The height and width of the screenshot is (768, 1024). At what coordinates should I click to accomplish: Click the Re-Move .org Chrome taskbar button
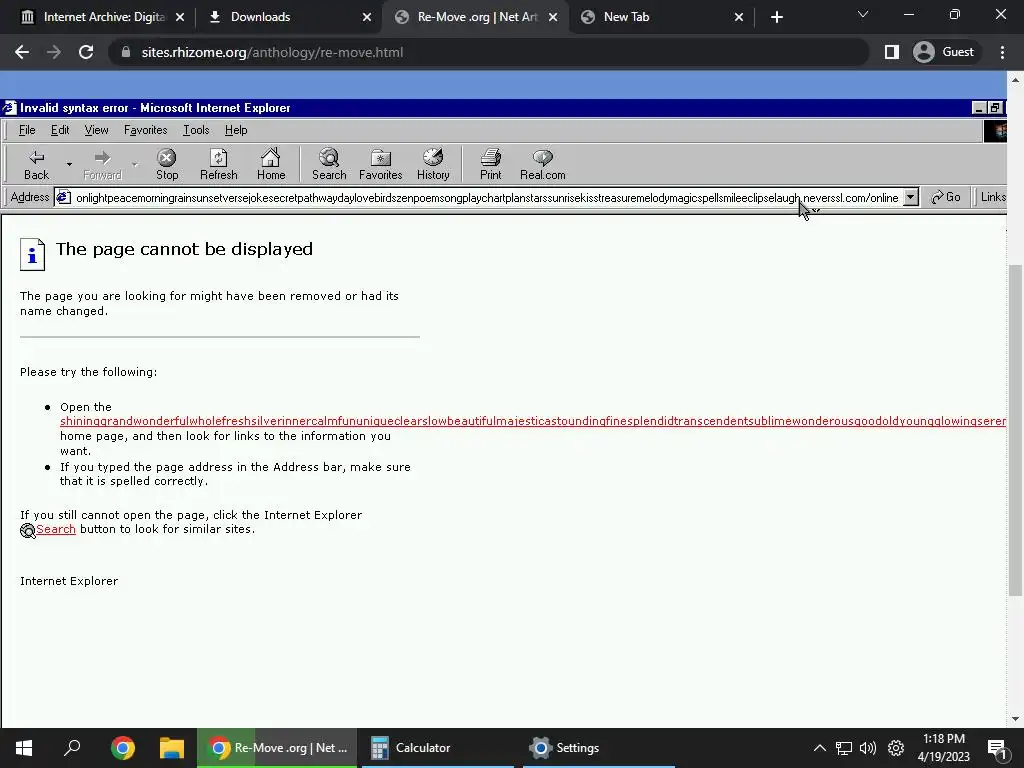(278, 748)
